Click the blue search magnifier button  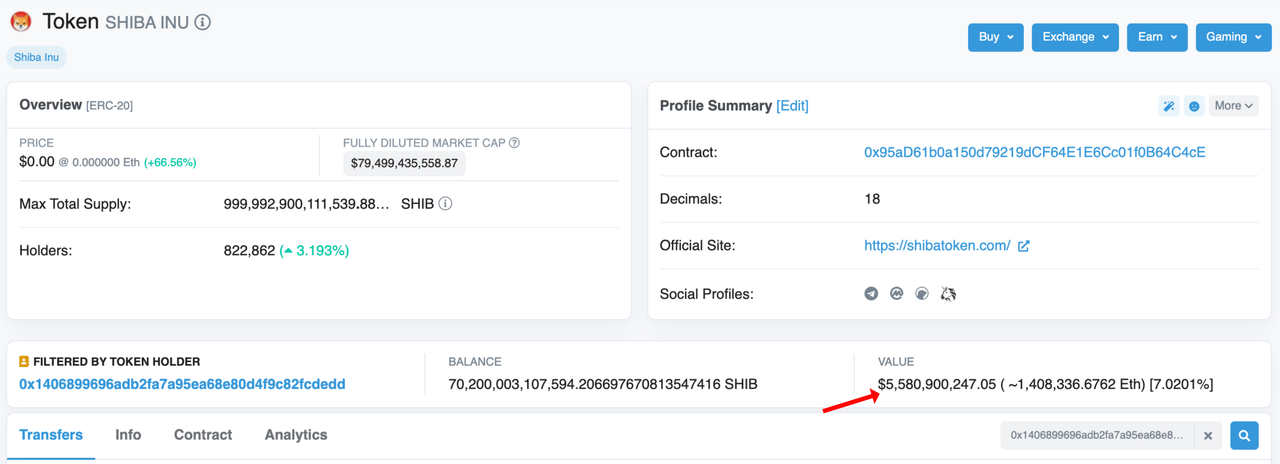click(1244, 435)
